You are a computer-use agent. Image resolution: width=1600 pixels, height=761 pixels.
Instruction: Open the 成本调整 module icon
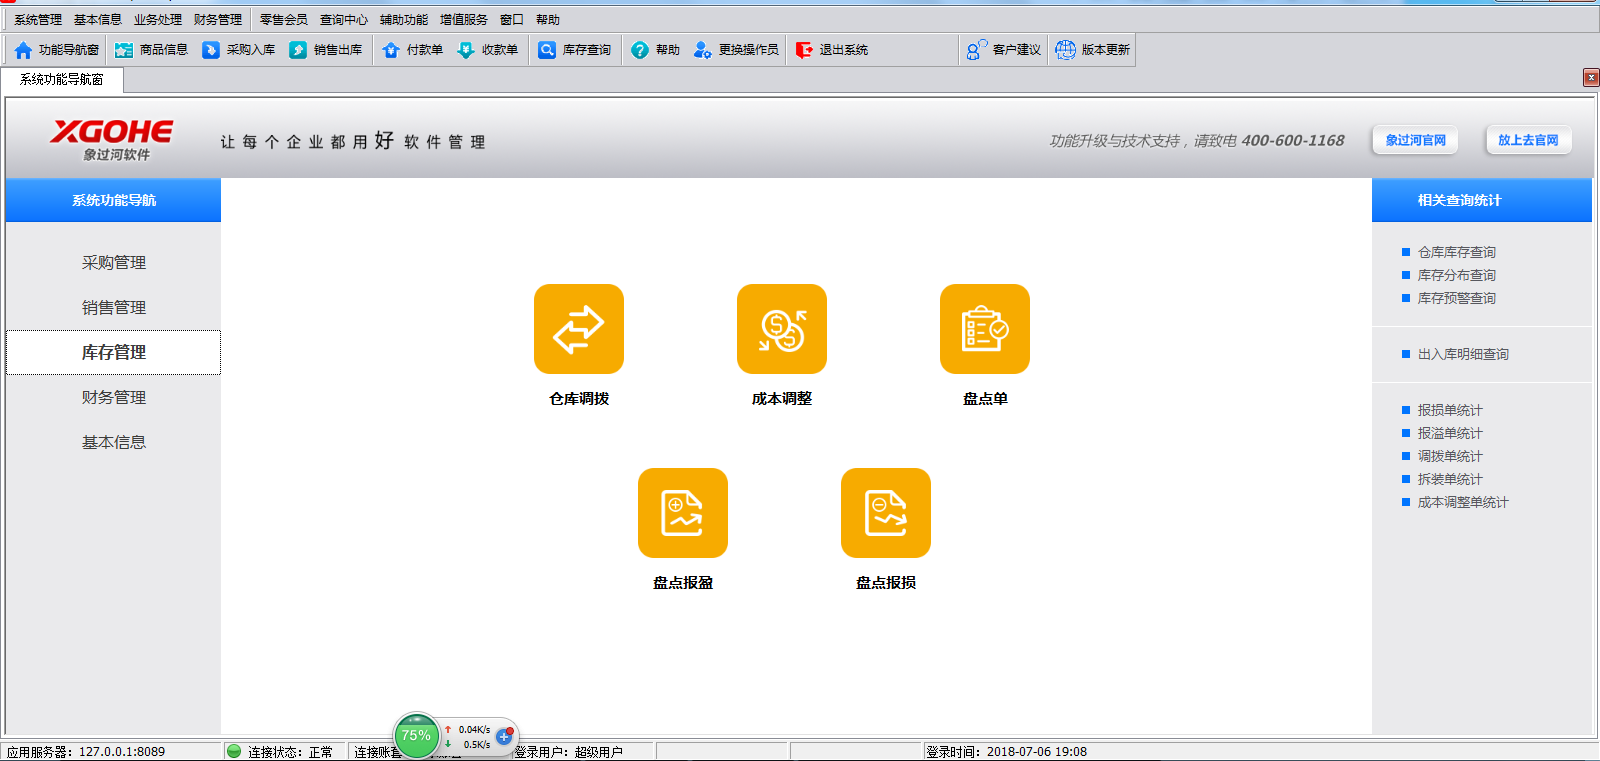(x=782, y=329)
